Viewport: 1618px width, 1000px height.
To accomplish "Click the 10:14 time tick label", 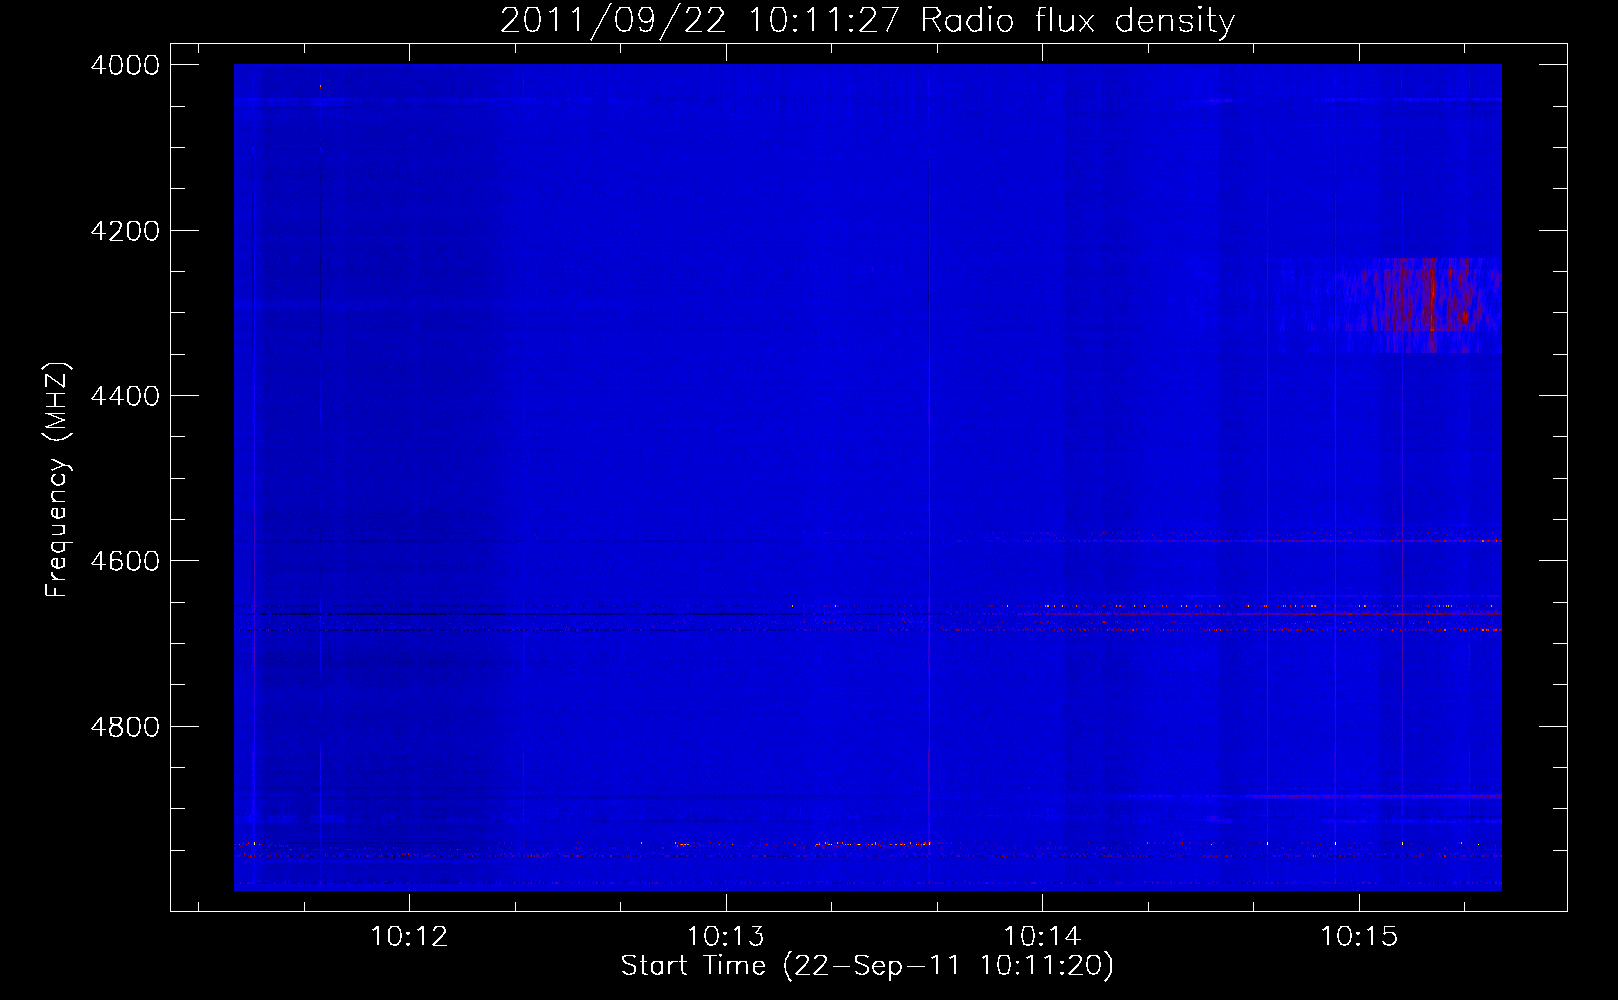I will (x=1042, y=936).
